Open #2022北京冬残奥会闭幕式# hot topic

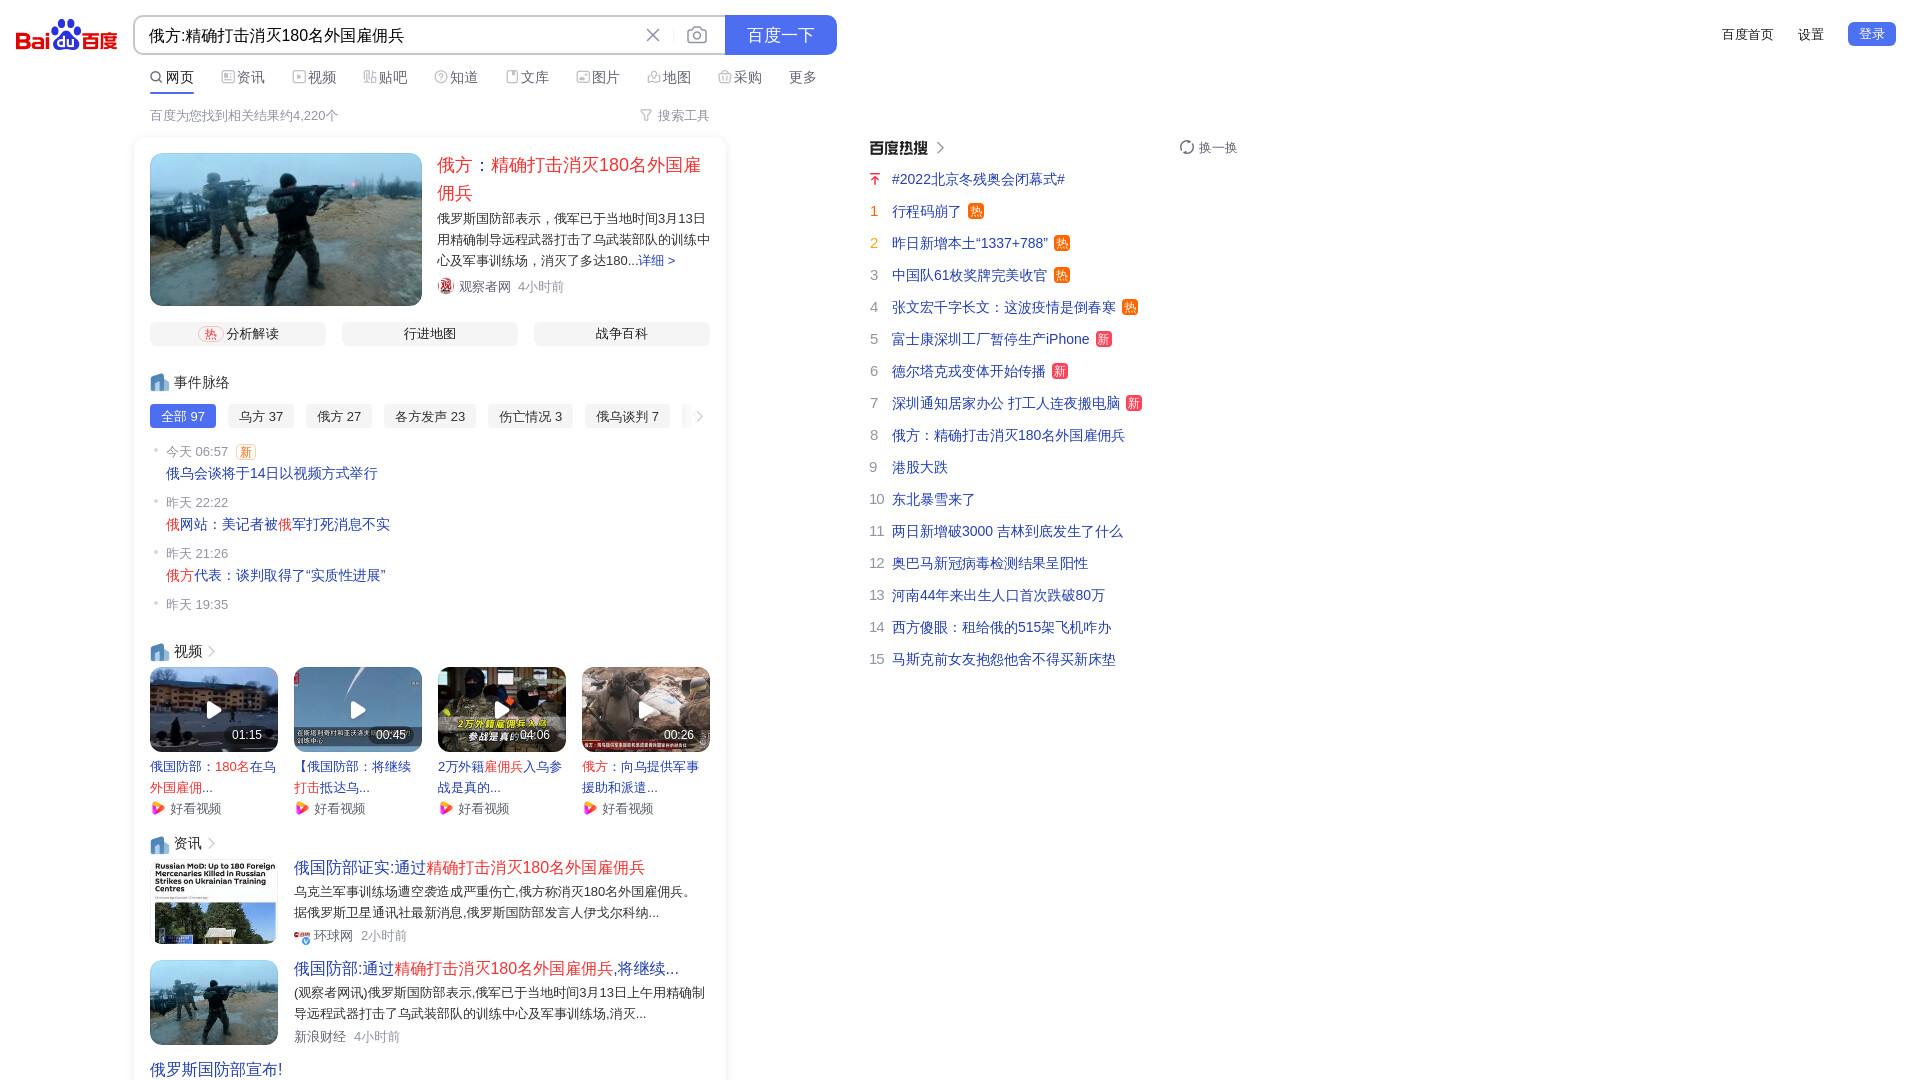(x=978, y=179)
